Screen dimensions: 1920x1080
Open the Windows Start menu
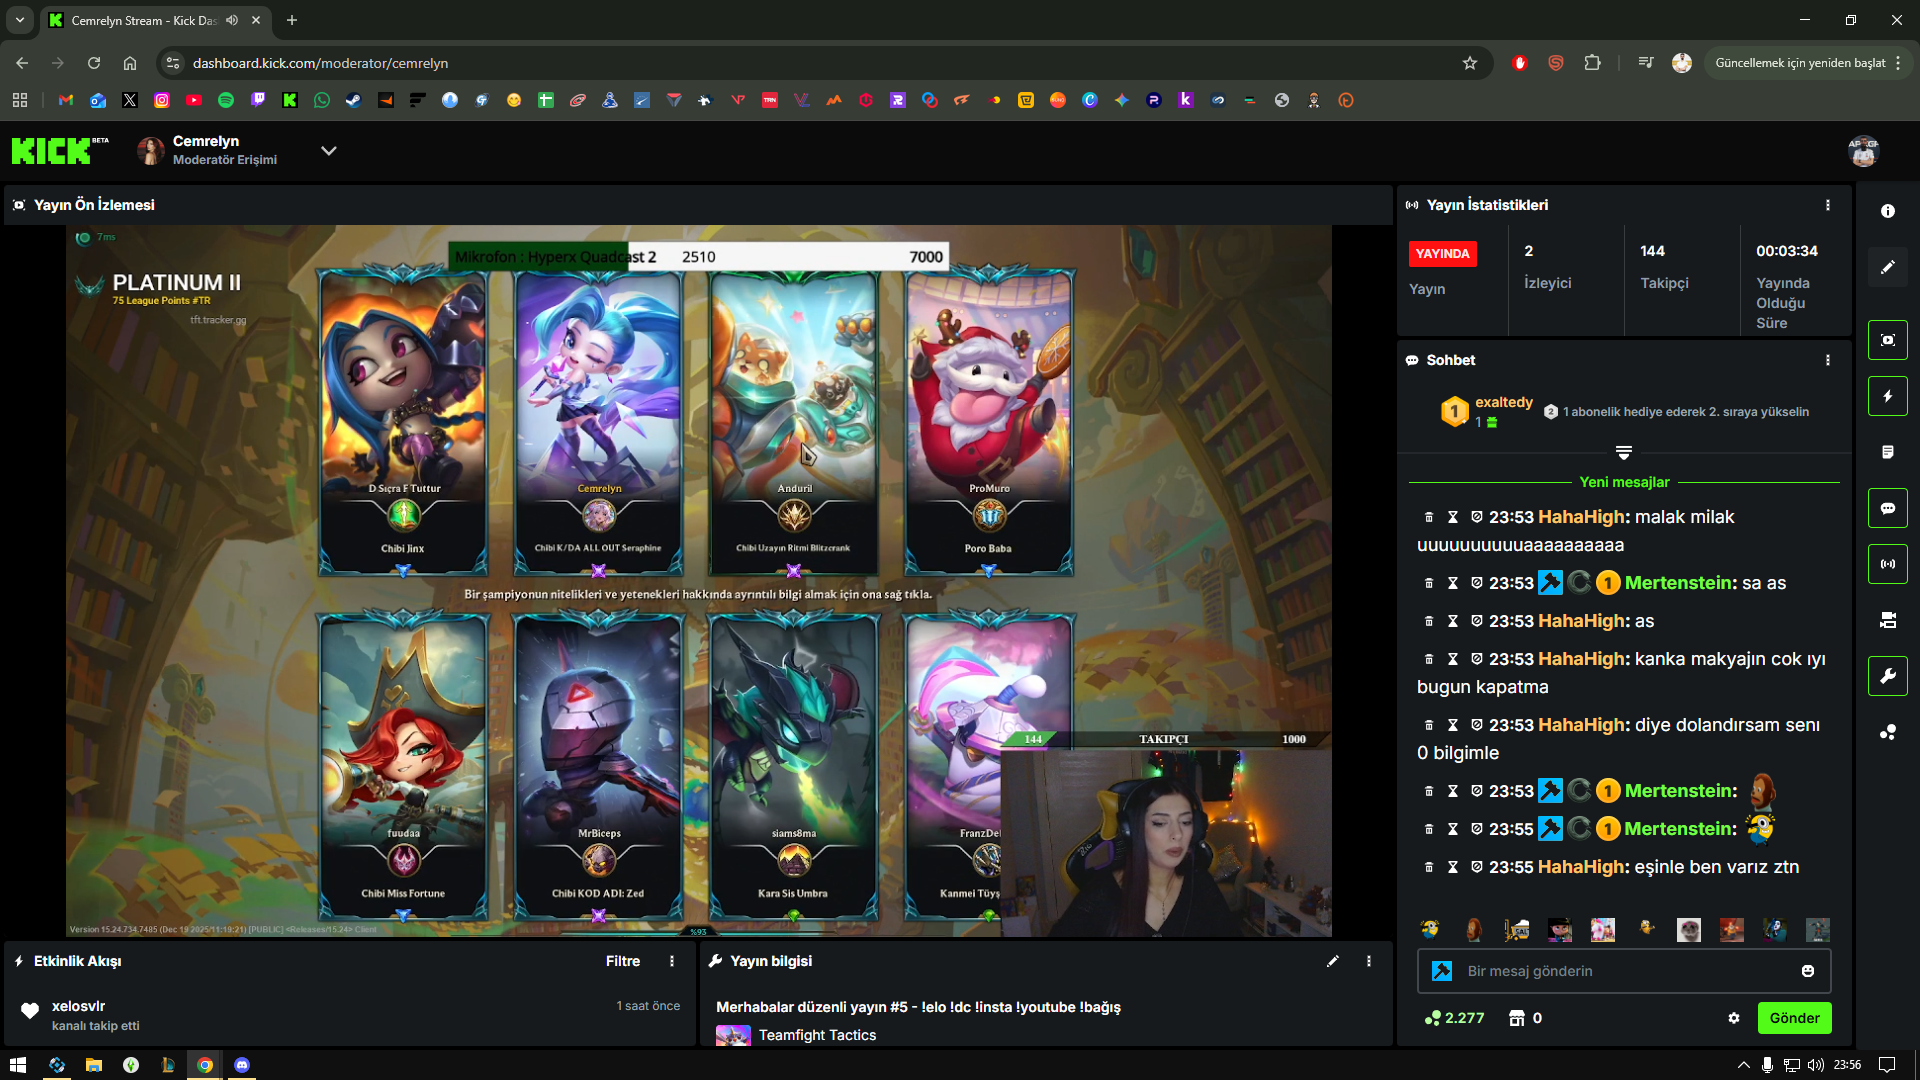pyautogui.click(x=18, y=1065)
